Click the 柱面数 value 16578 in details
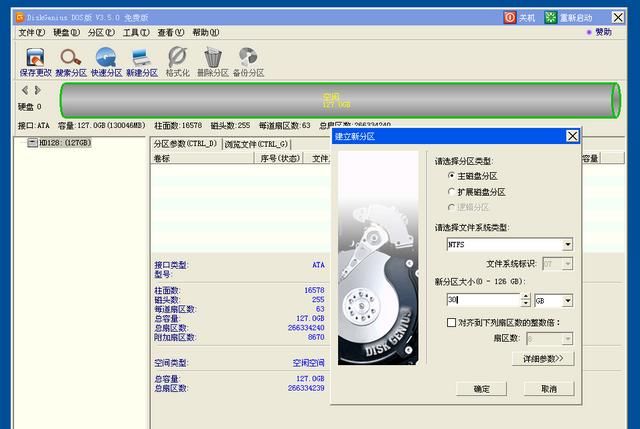This screenshot has height=429, width=640. pyautogui.click(x=314, y=290)
